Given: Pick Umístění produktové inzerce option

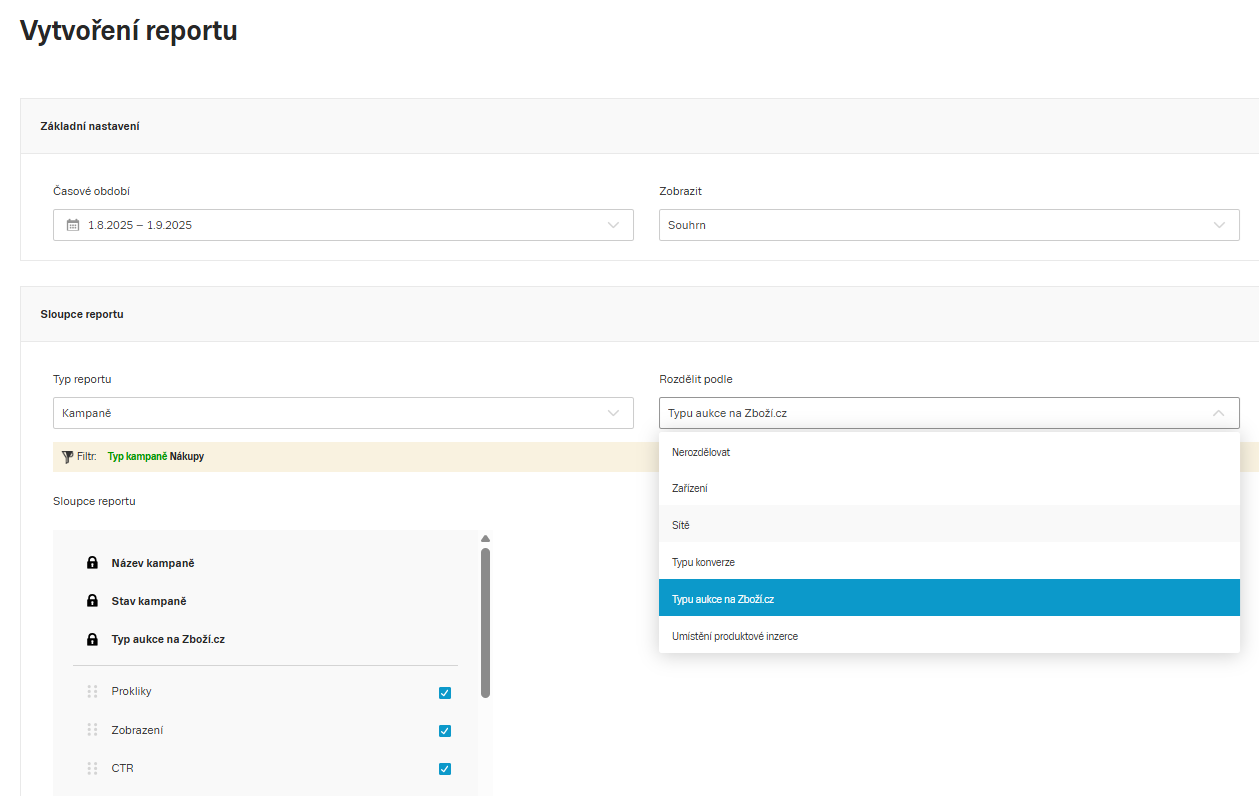Looking at the screenshot, I should click(735, 636).
